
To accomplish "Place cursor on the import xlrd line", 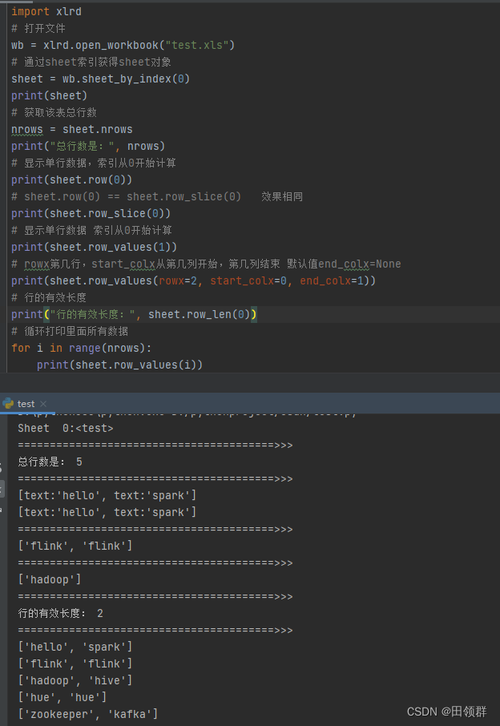I will (x=46, y=12).
